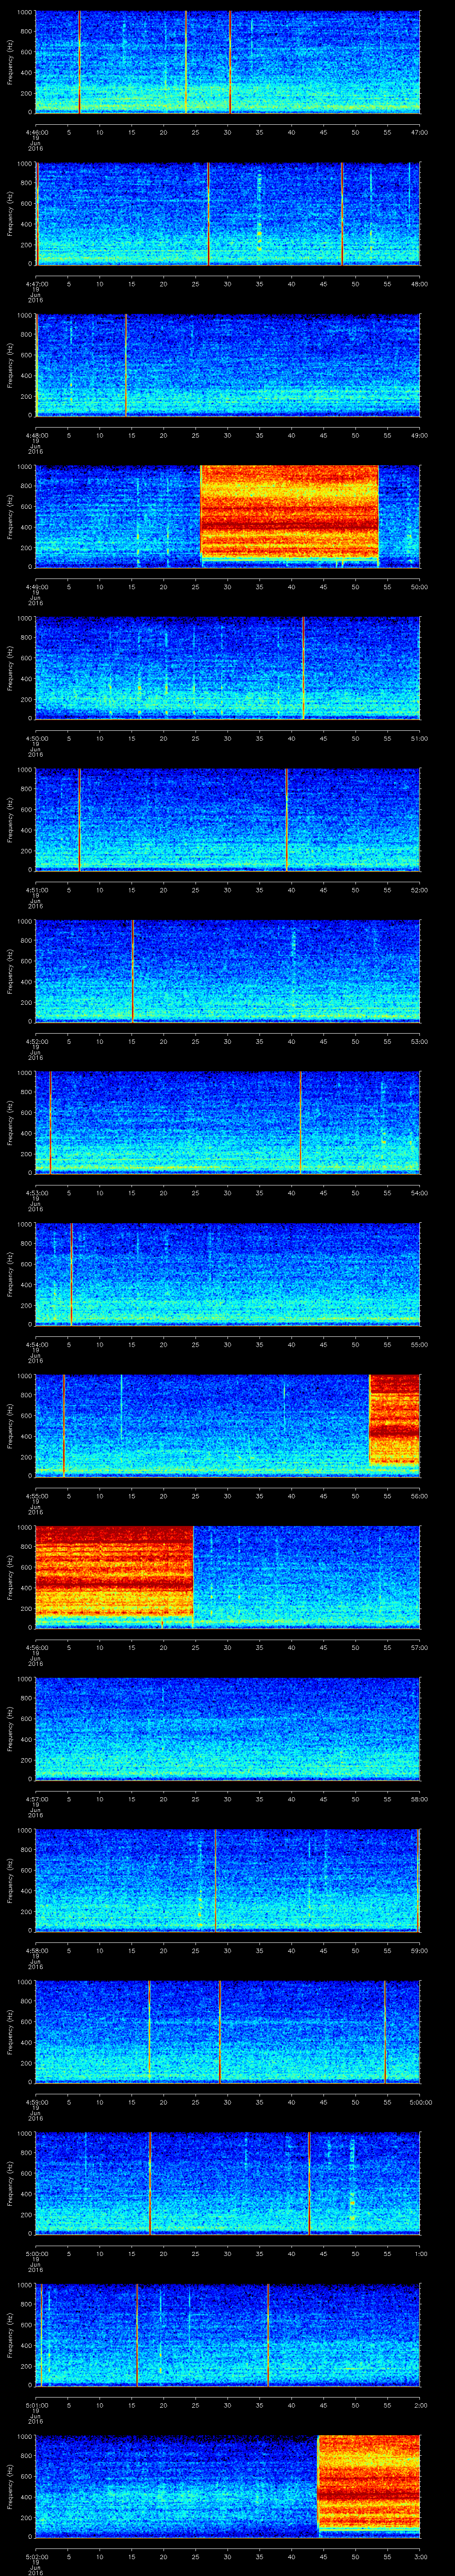Select the red line near 27 seconds in the 4:47:00 spectrogram
455x2576 pixels.
[208, 214]
